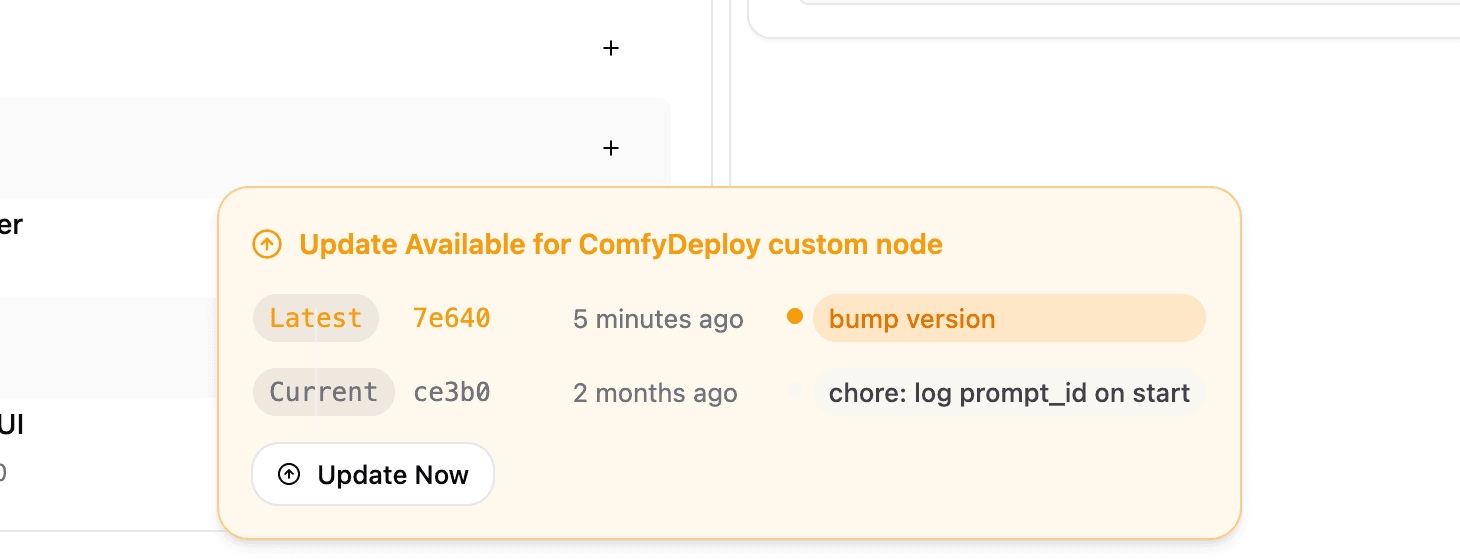Select the Latest badge
This screenshot has height=560, width=1460.
click(x=315, y=318)
